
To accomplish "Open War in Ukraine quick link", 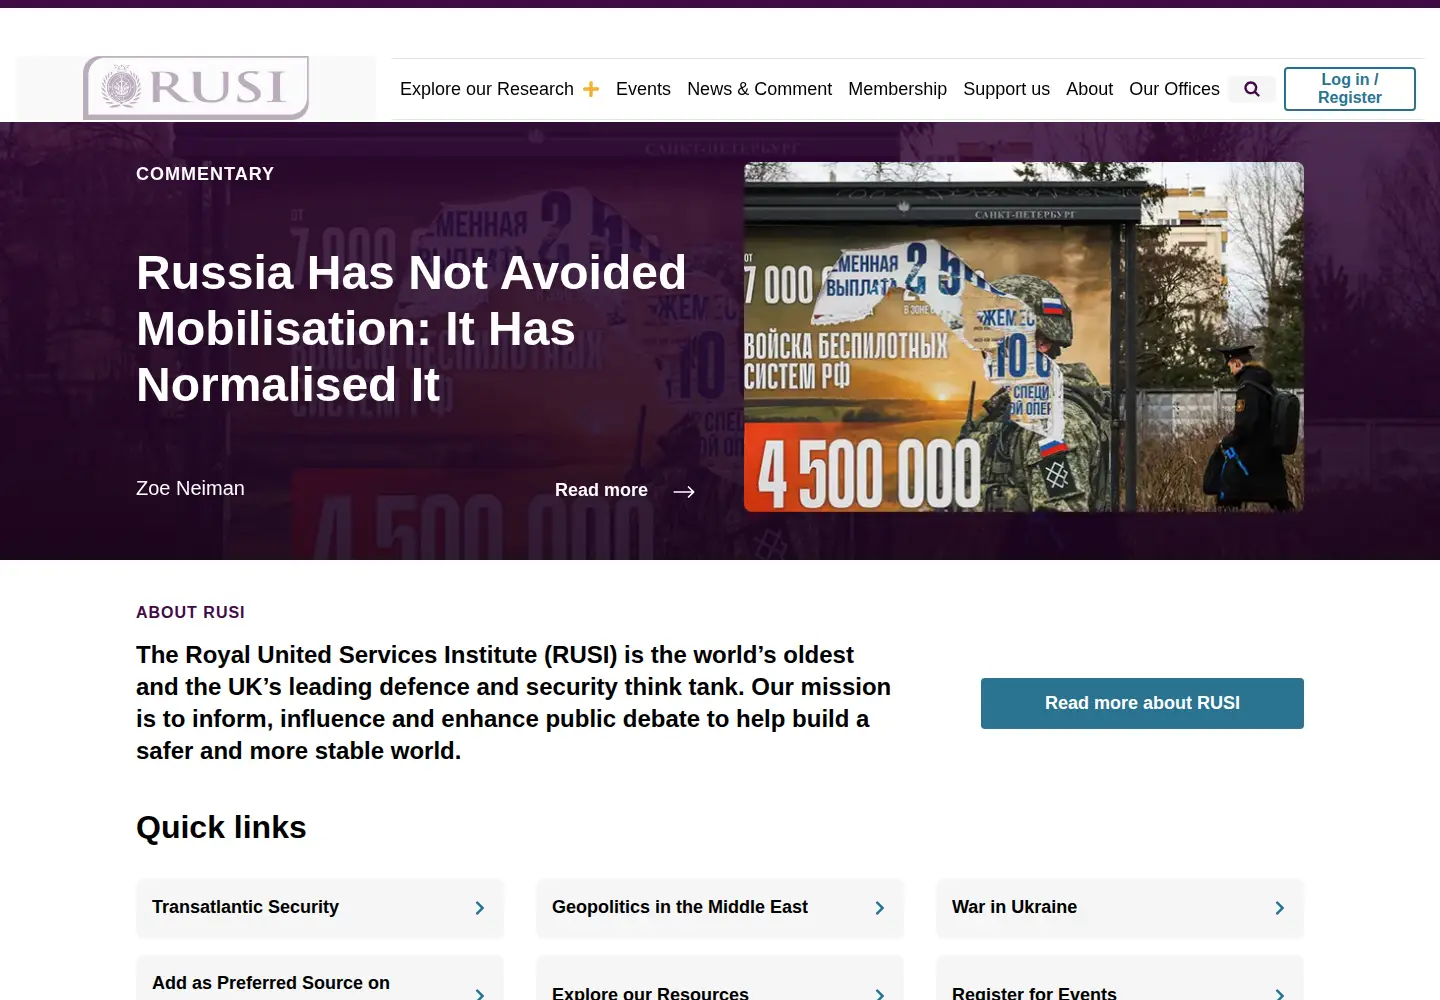I will pyautogui.click(x=1120, y=908).
